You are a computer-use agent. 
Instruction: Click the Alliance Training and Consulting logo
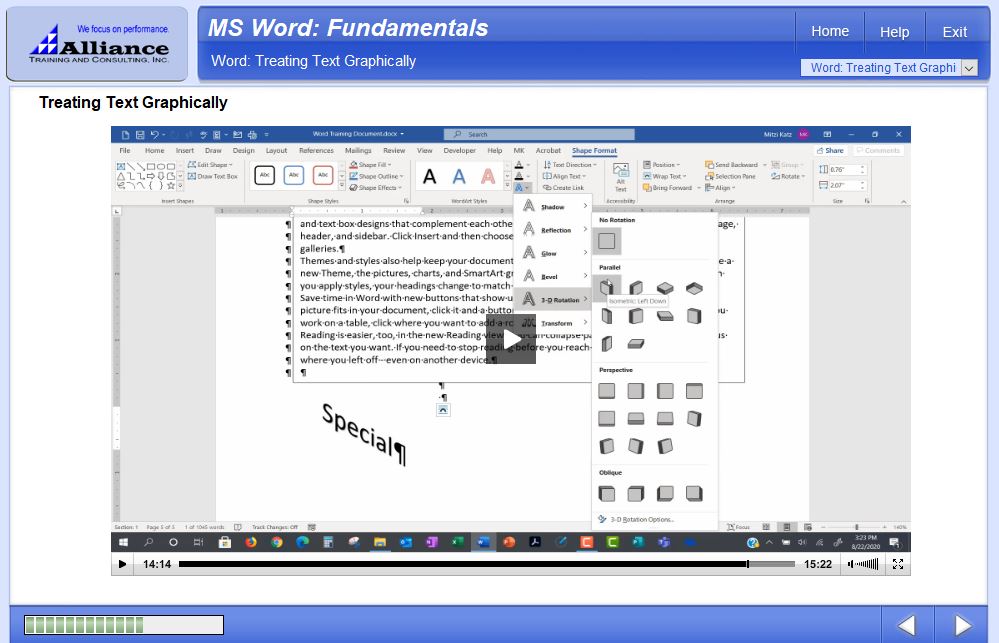tap(97, 44)
